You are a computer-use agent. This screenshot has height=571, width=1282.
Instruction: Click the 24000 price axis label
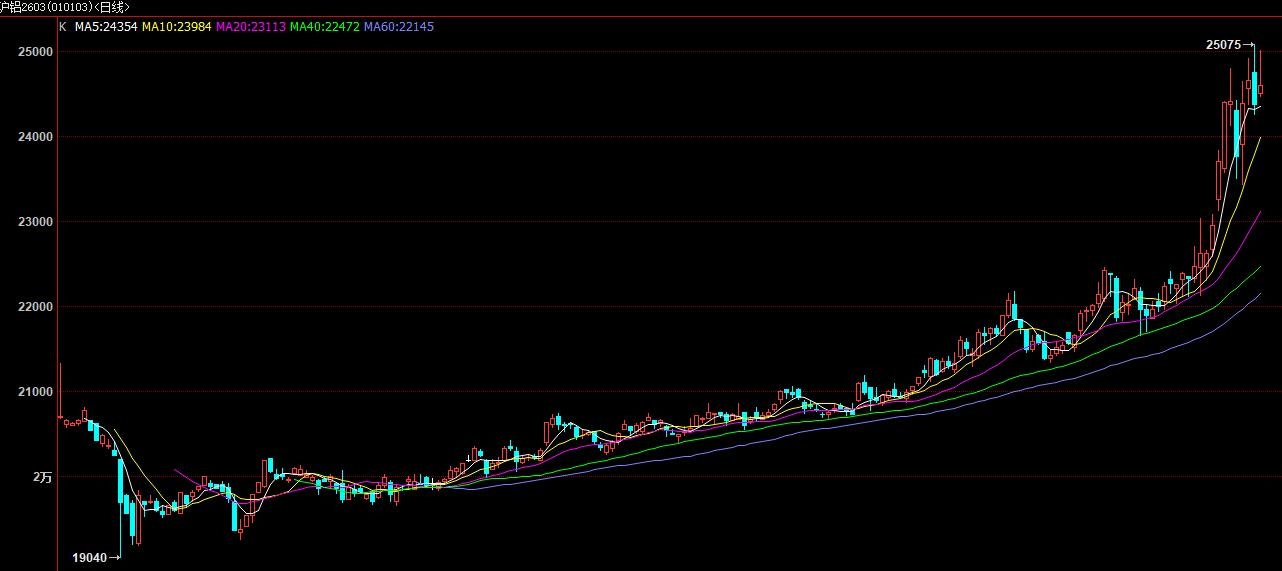coord(34,137)
